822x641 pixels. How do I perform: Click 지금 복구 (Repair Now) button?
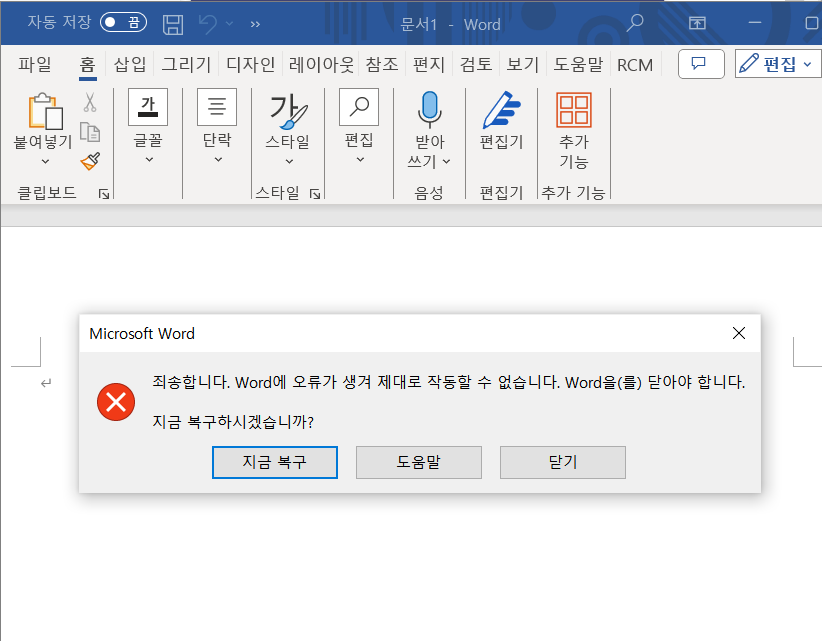point(275,462)
